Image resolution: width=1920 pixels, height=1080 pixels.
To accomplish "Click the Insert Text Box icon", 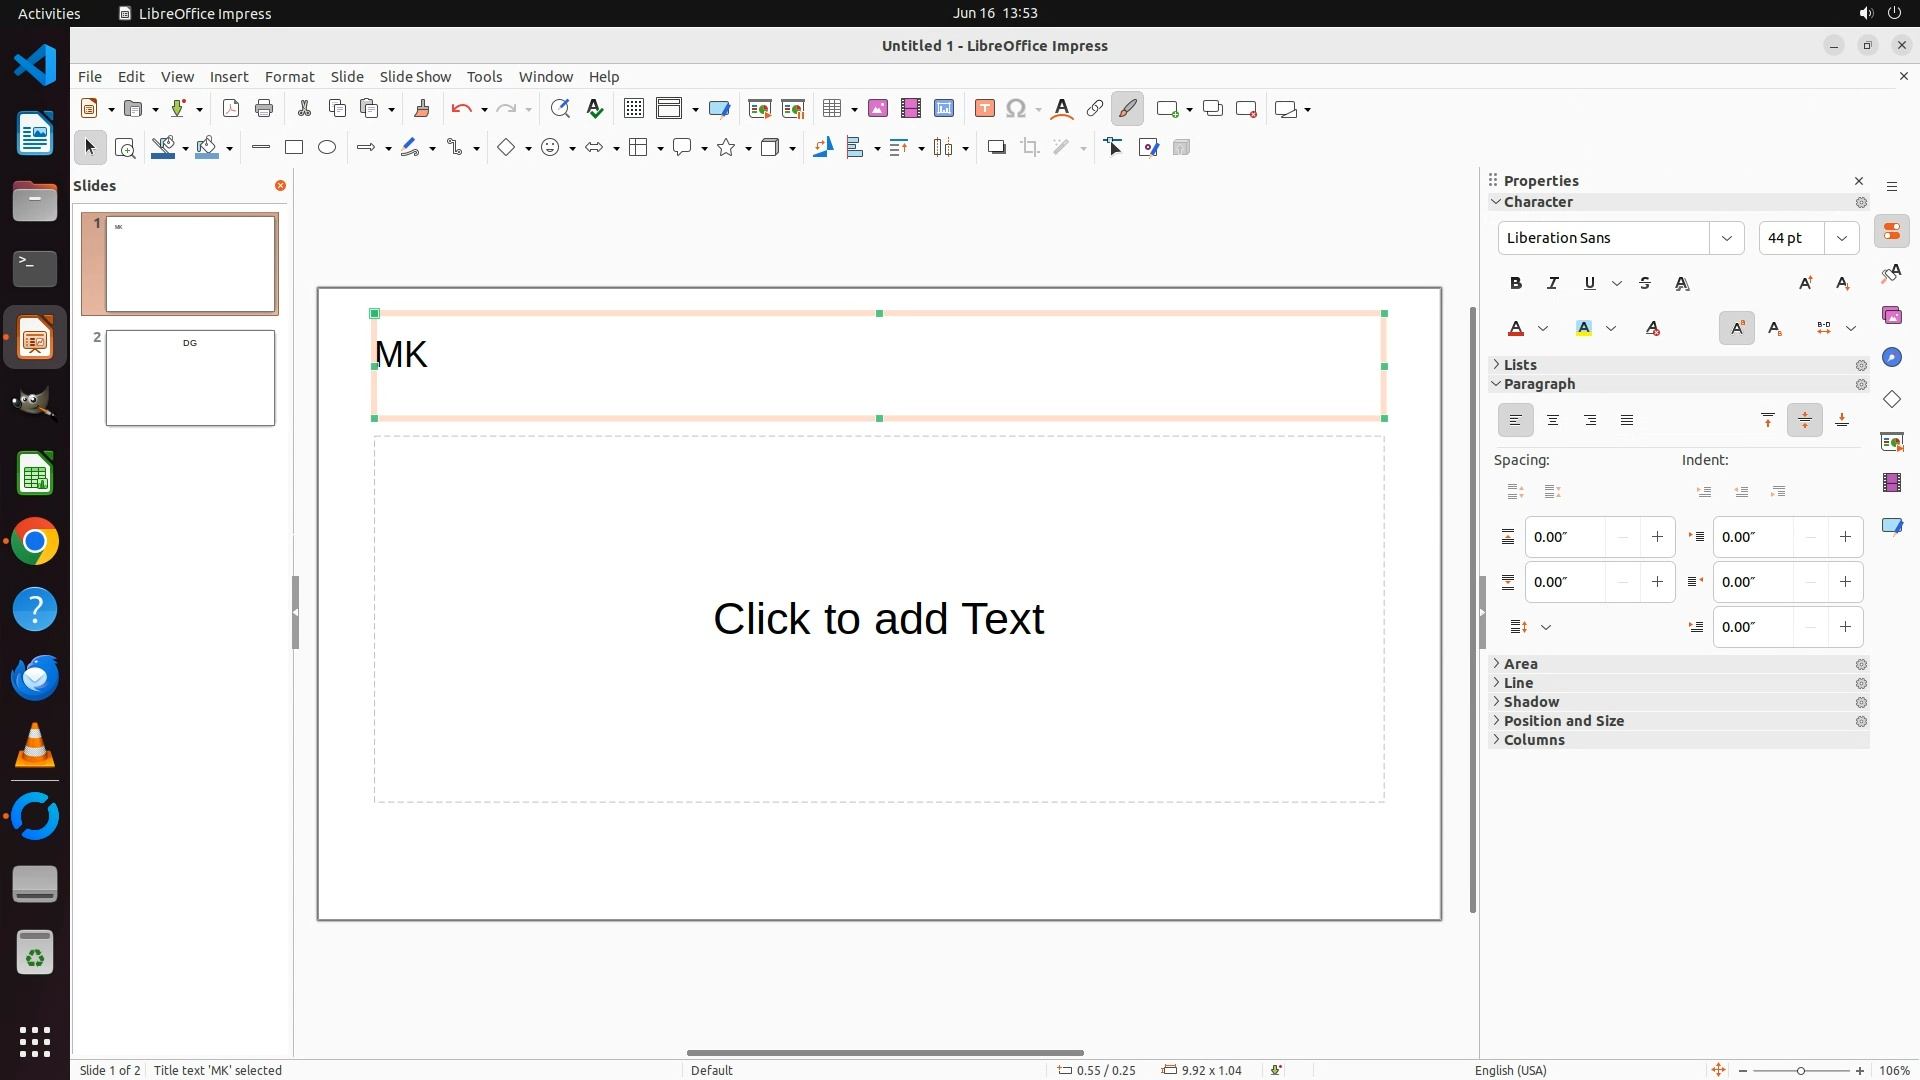I will click(x=984, y=109).
